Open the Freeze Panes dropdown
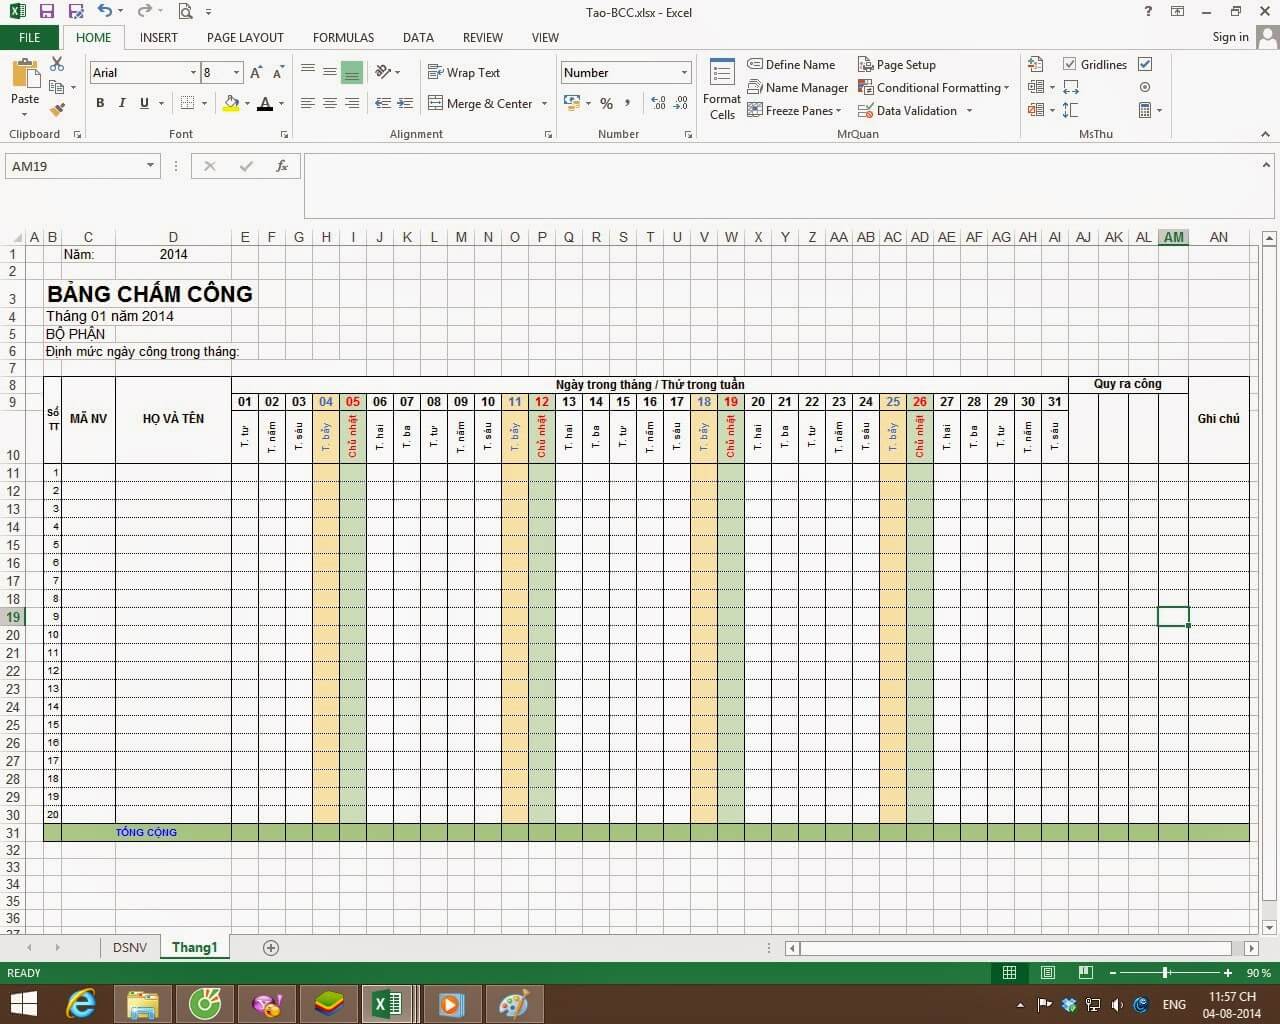 tap(795, 110)
